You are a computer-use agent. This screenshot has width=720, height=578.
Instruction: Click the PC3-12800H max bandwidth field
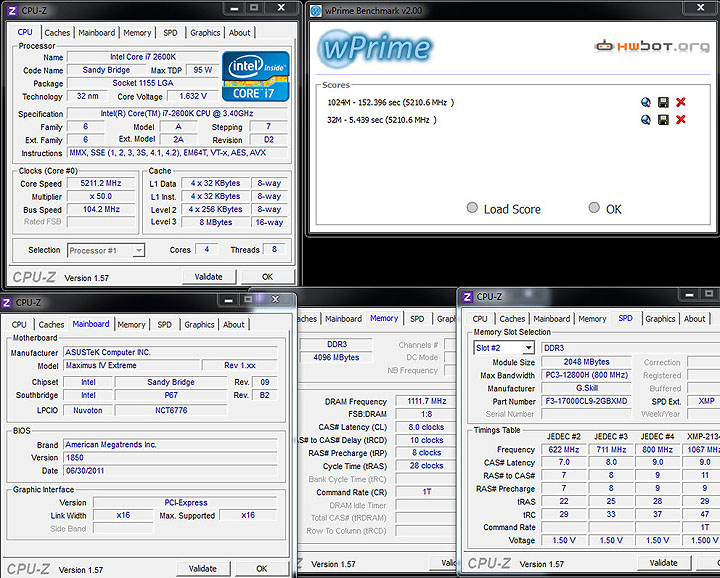[586, 375]
